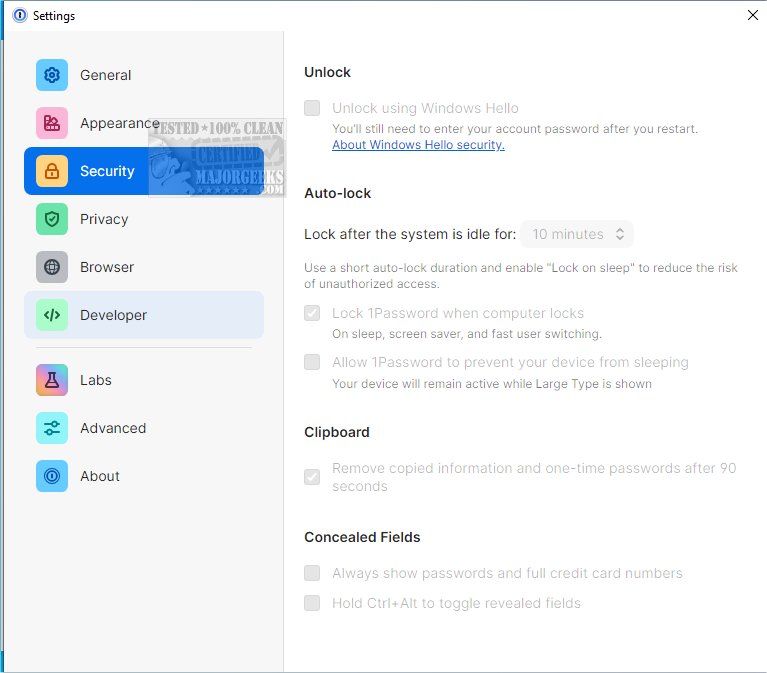
Task: Click the Advanced sliders icon
Action: (x=52, y=428)
